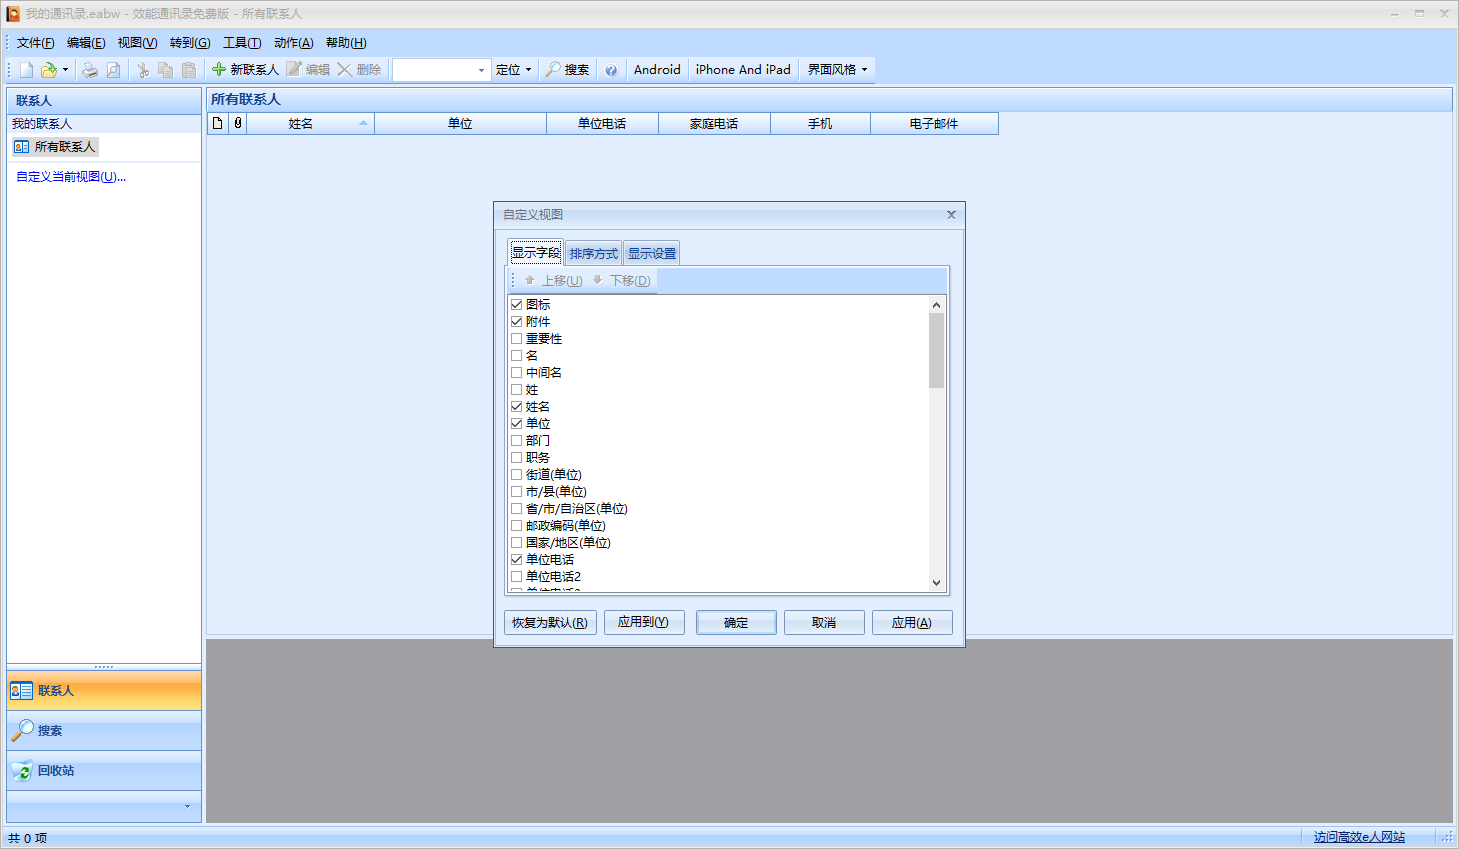The height and width of the screenshot is (849, 1459).
Task: Open the 视图(V) menu
Action: tap(137, 43)
